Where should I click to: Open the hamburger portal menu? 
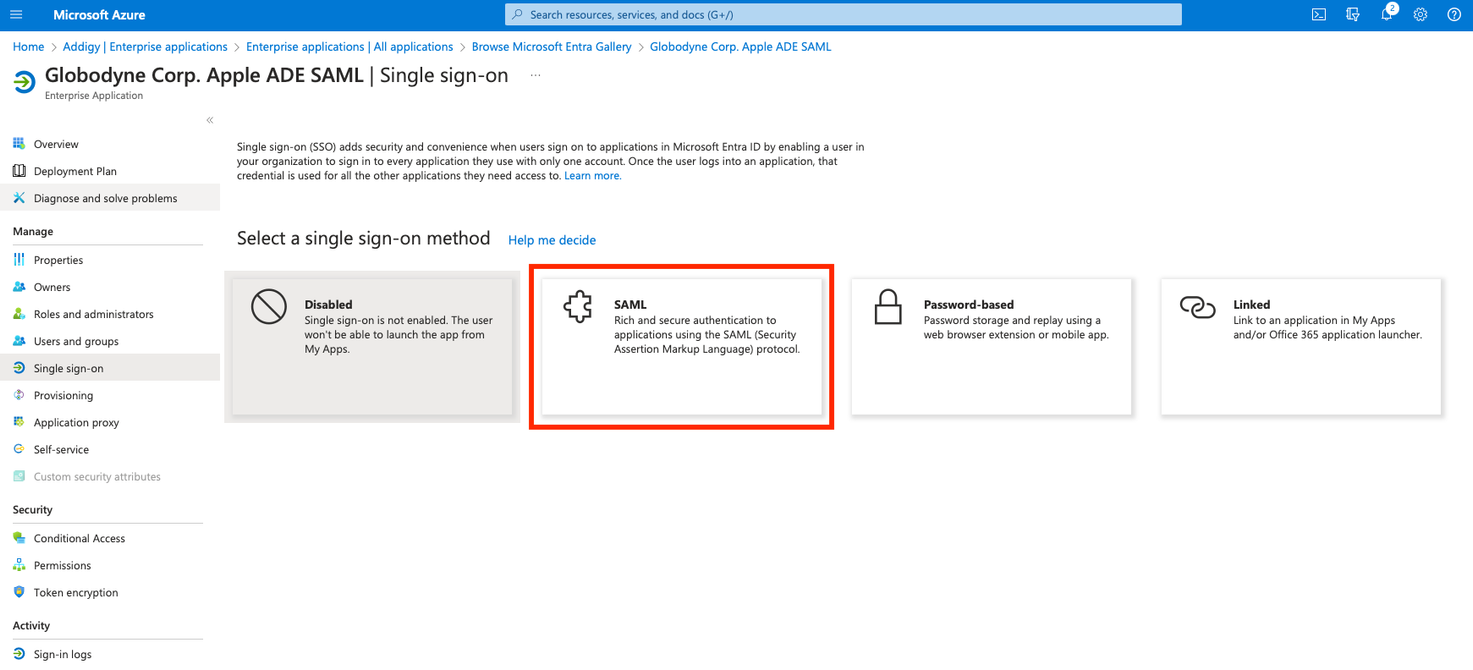(16, 15)
